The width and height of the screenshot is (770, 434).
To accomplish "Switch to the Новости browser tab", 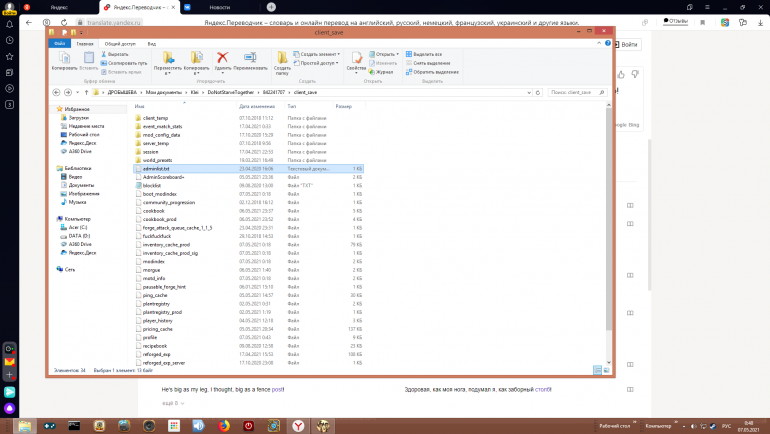I will 220,7.
